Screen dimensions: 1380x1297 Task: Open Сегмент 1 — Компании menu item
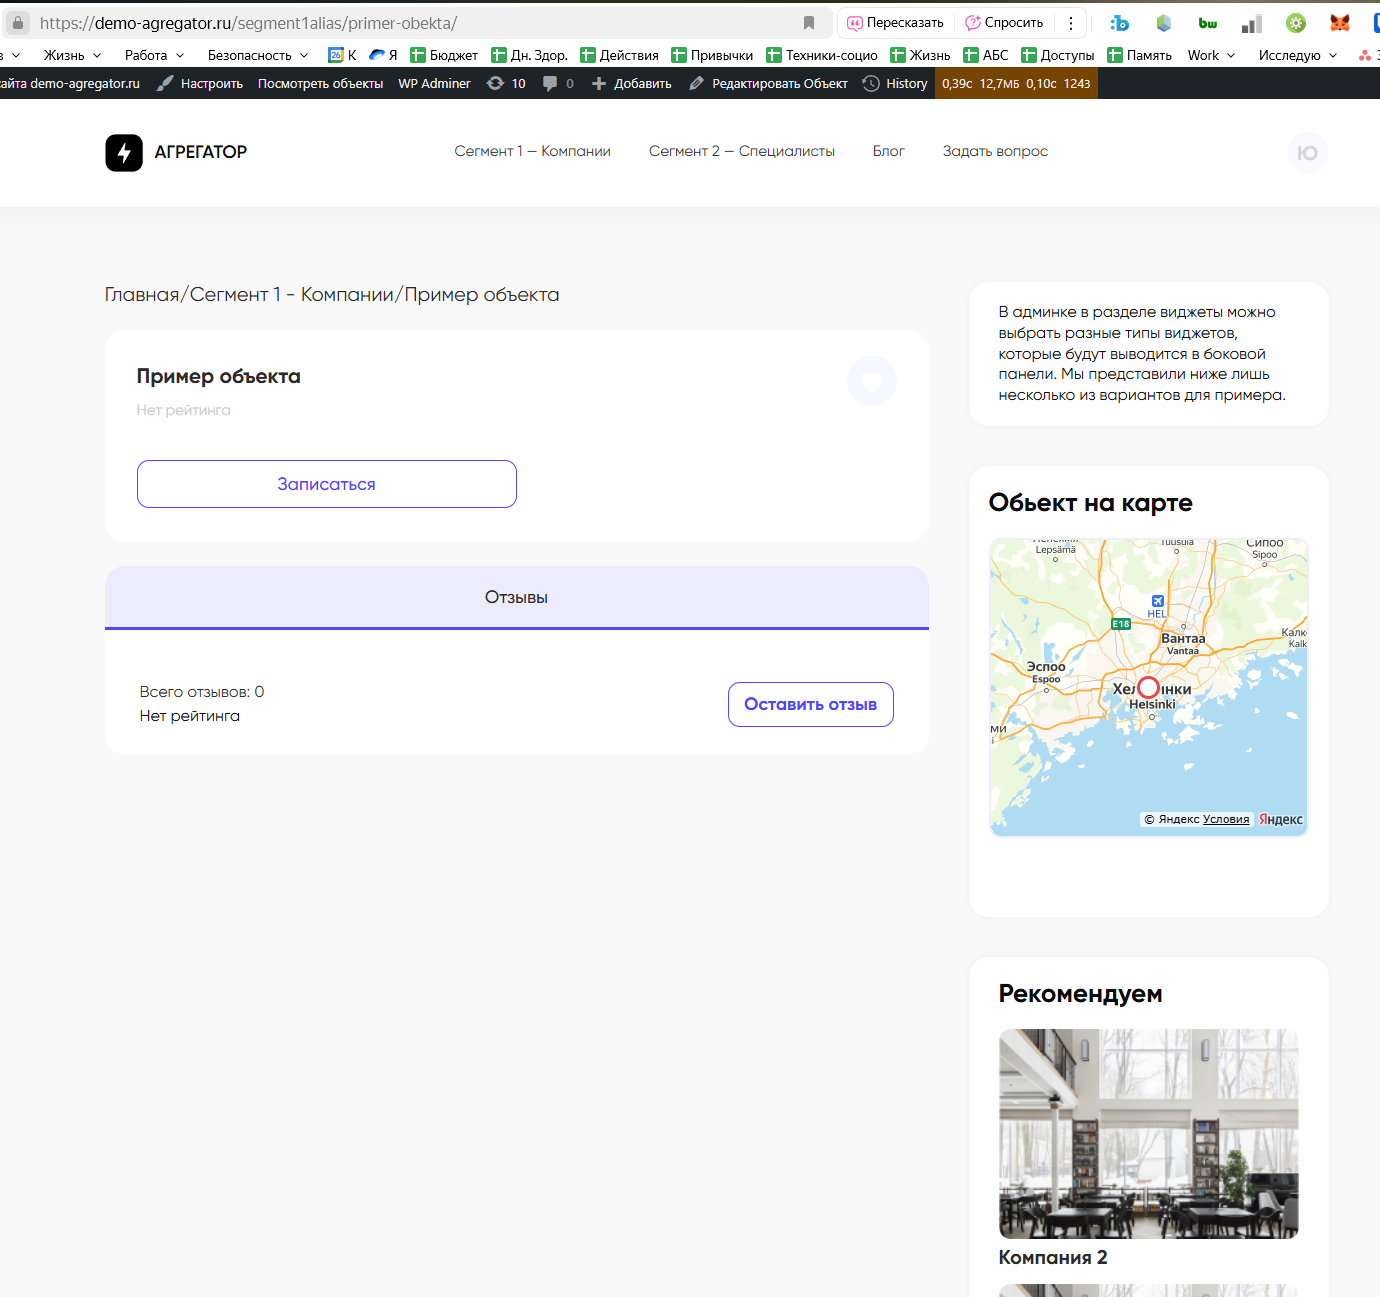[532, 151]
